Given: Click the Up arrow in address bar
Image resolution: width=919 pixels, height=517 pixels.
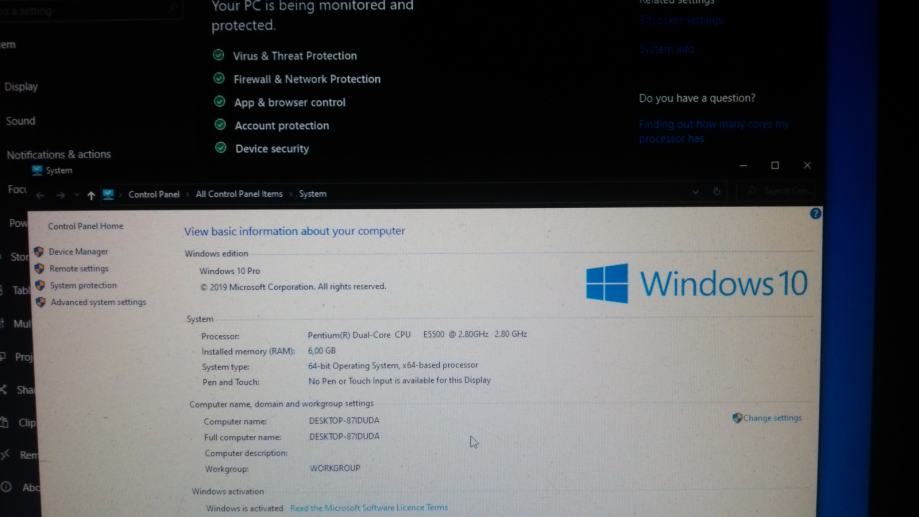Looking at the screenshot, I should (91, 195).
